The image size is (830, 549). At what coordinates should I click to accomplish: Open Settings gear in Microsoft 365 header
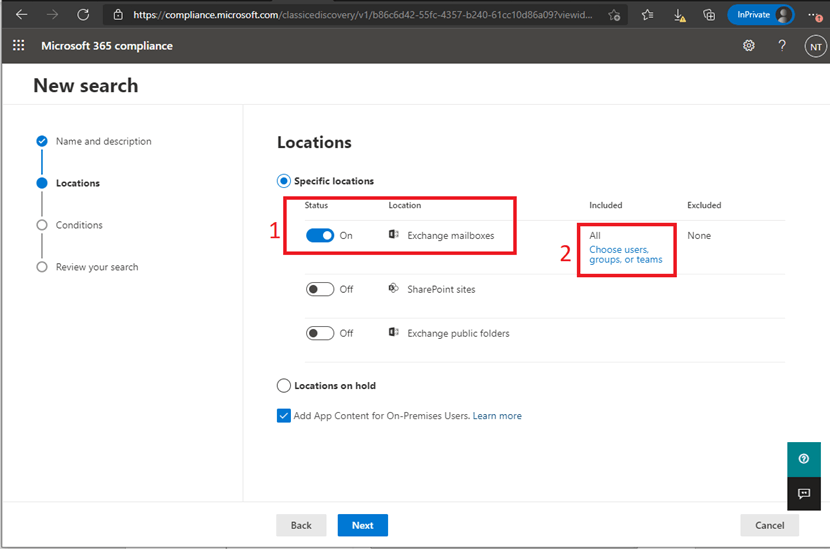click(x=748, y=46)
